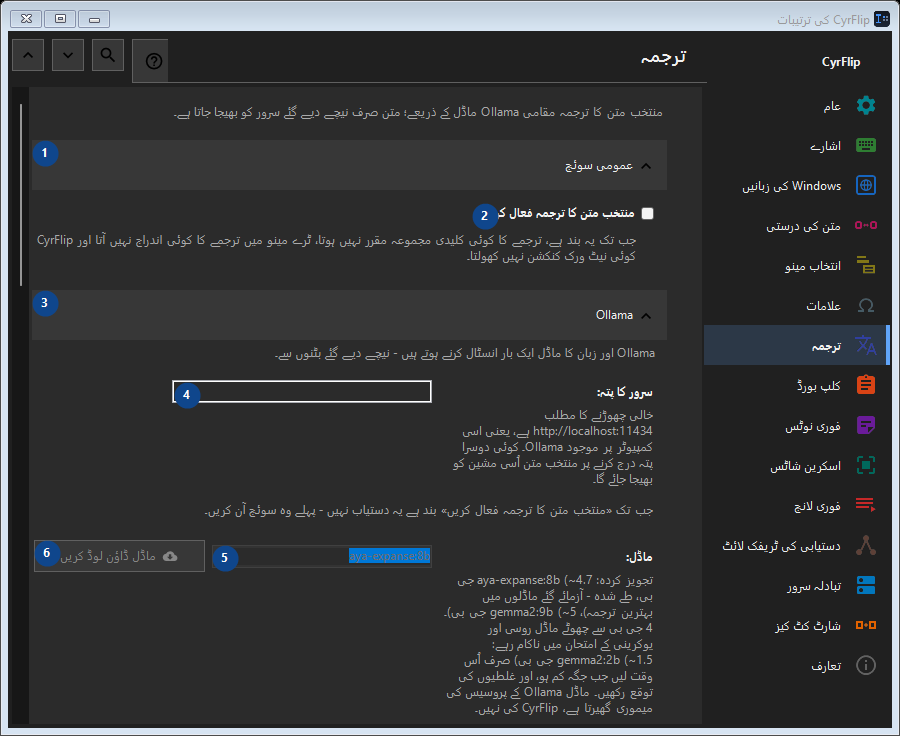This screenshot has width=900, height=736.
Task: Open Quick launch (فوری لانچ) icon
Action: 866,505
